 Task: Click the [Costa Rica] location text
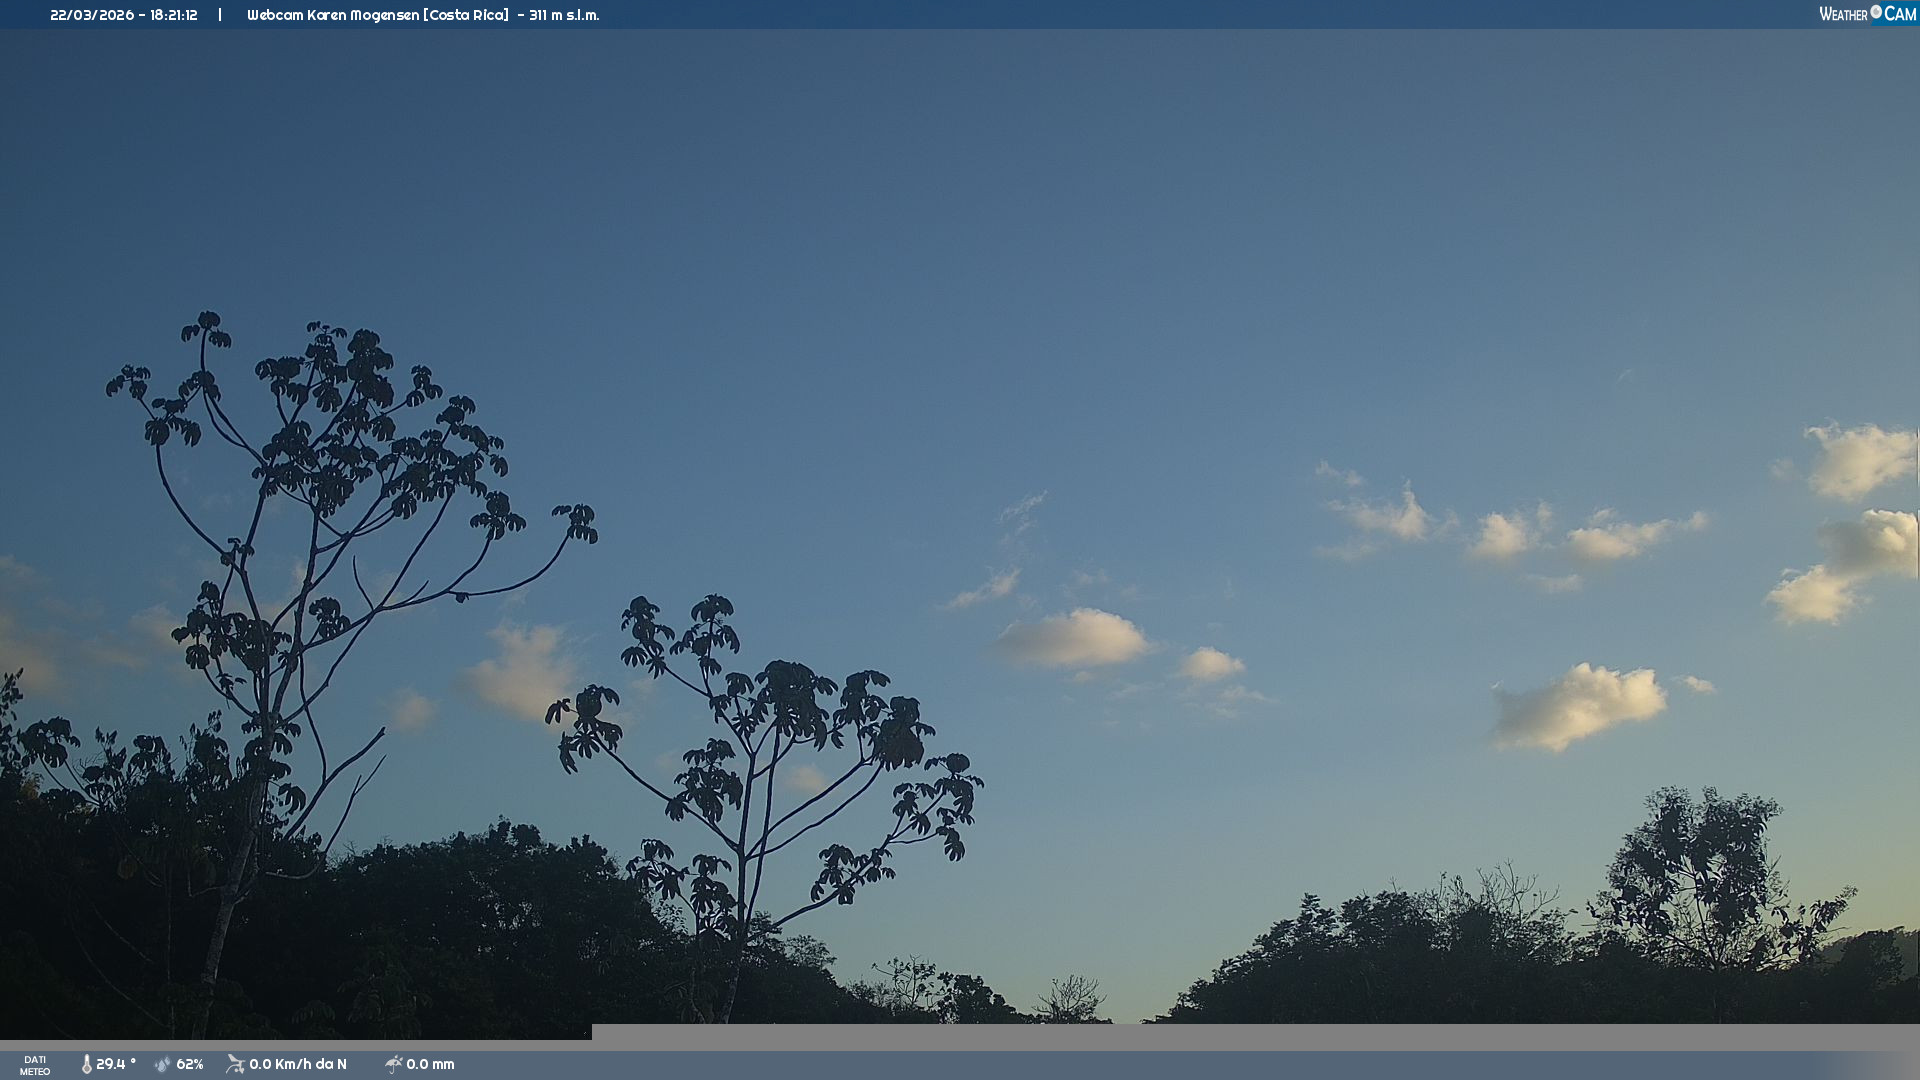coord(466,15)
